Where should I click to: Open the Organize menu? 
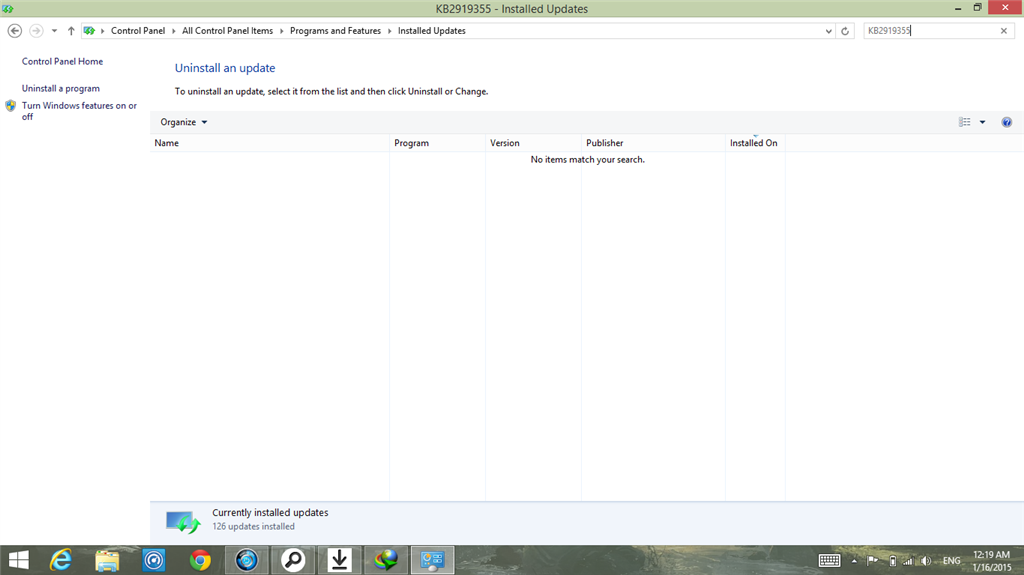click(x=184, y=122)
